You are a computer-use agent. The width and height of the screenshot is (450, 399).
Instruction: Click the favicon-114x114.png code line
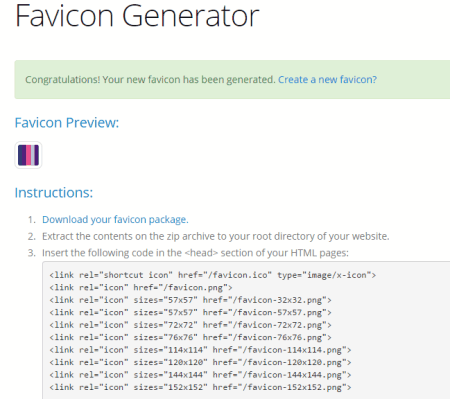click(200, 350)
